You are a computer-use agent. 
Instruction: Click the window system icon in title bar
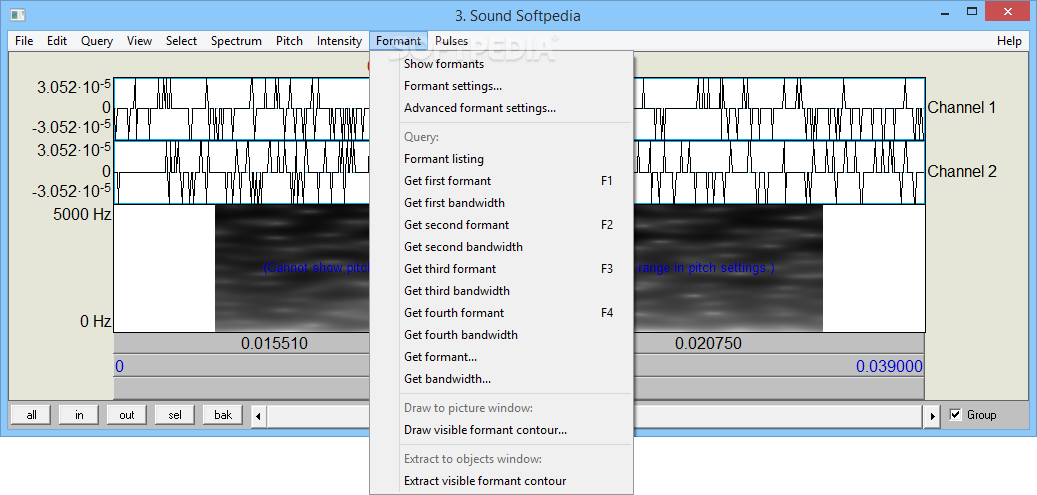(18, 14)
